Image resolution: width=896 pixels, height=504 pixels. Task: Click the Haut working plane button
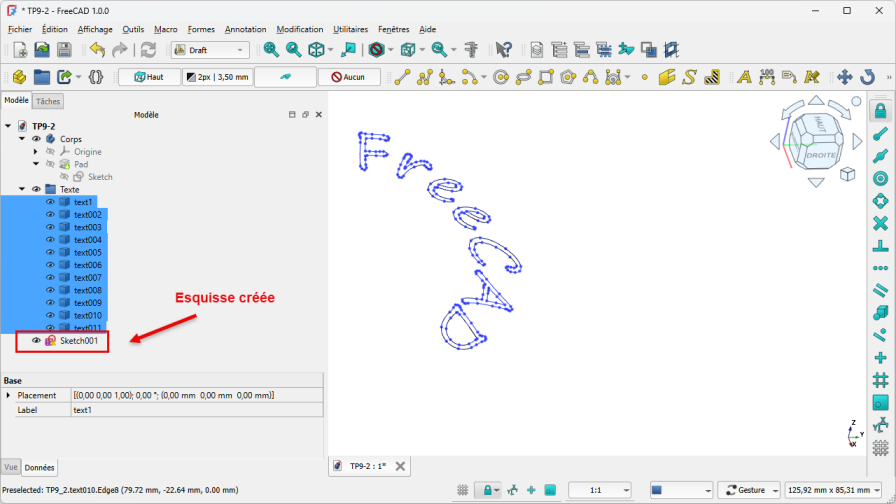pyautogui.click(x=149, y=77)
